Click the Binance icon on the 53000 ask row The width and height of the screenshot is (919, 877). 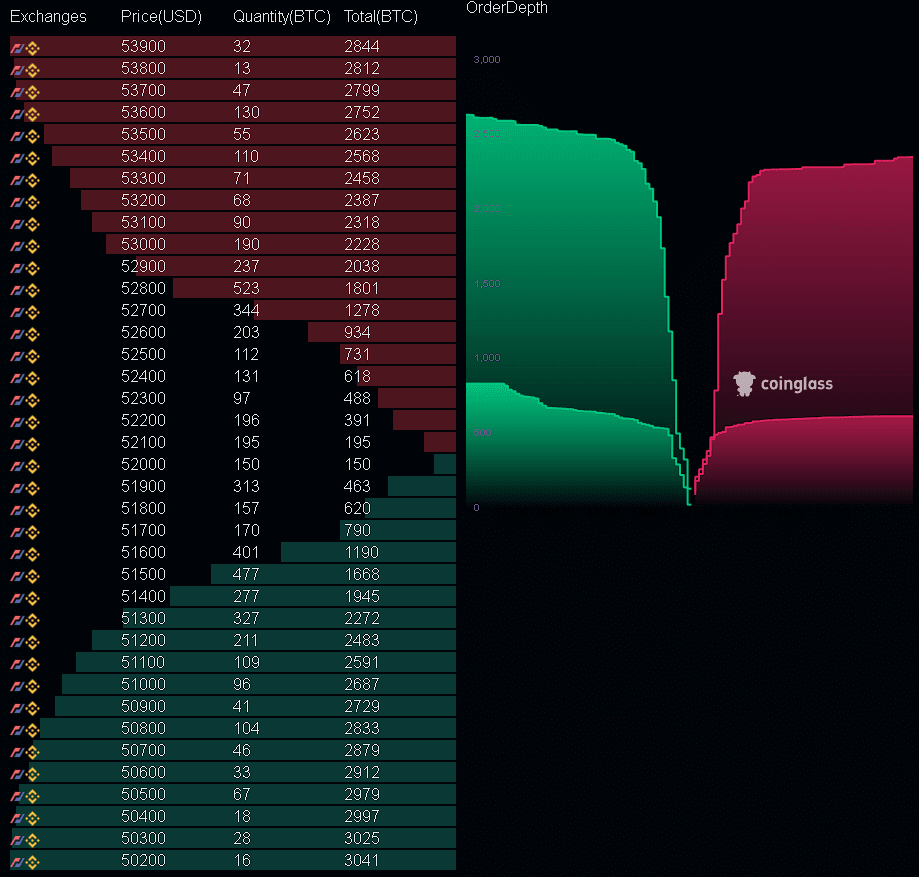coord(32,244)
